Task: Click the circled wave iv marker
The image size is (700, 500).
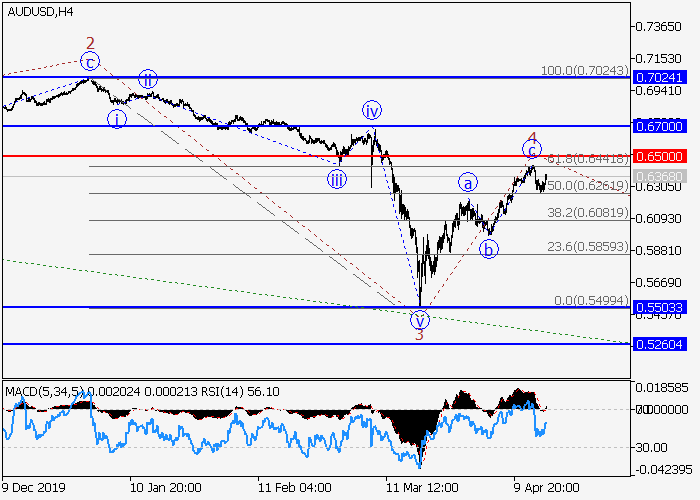Action: (x=372, y=110)
